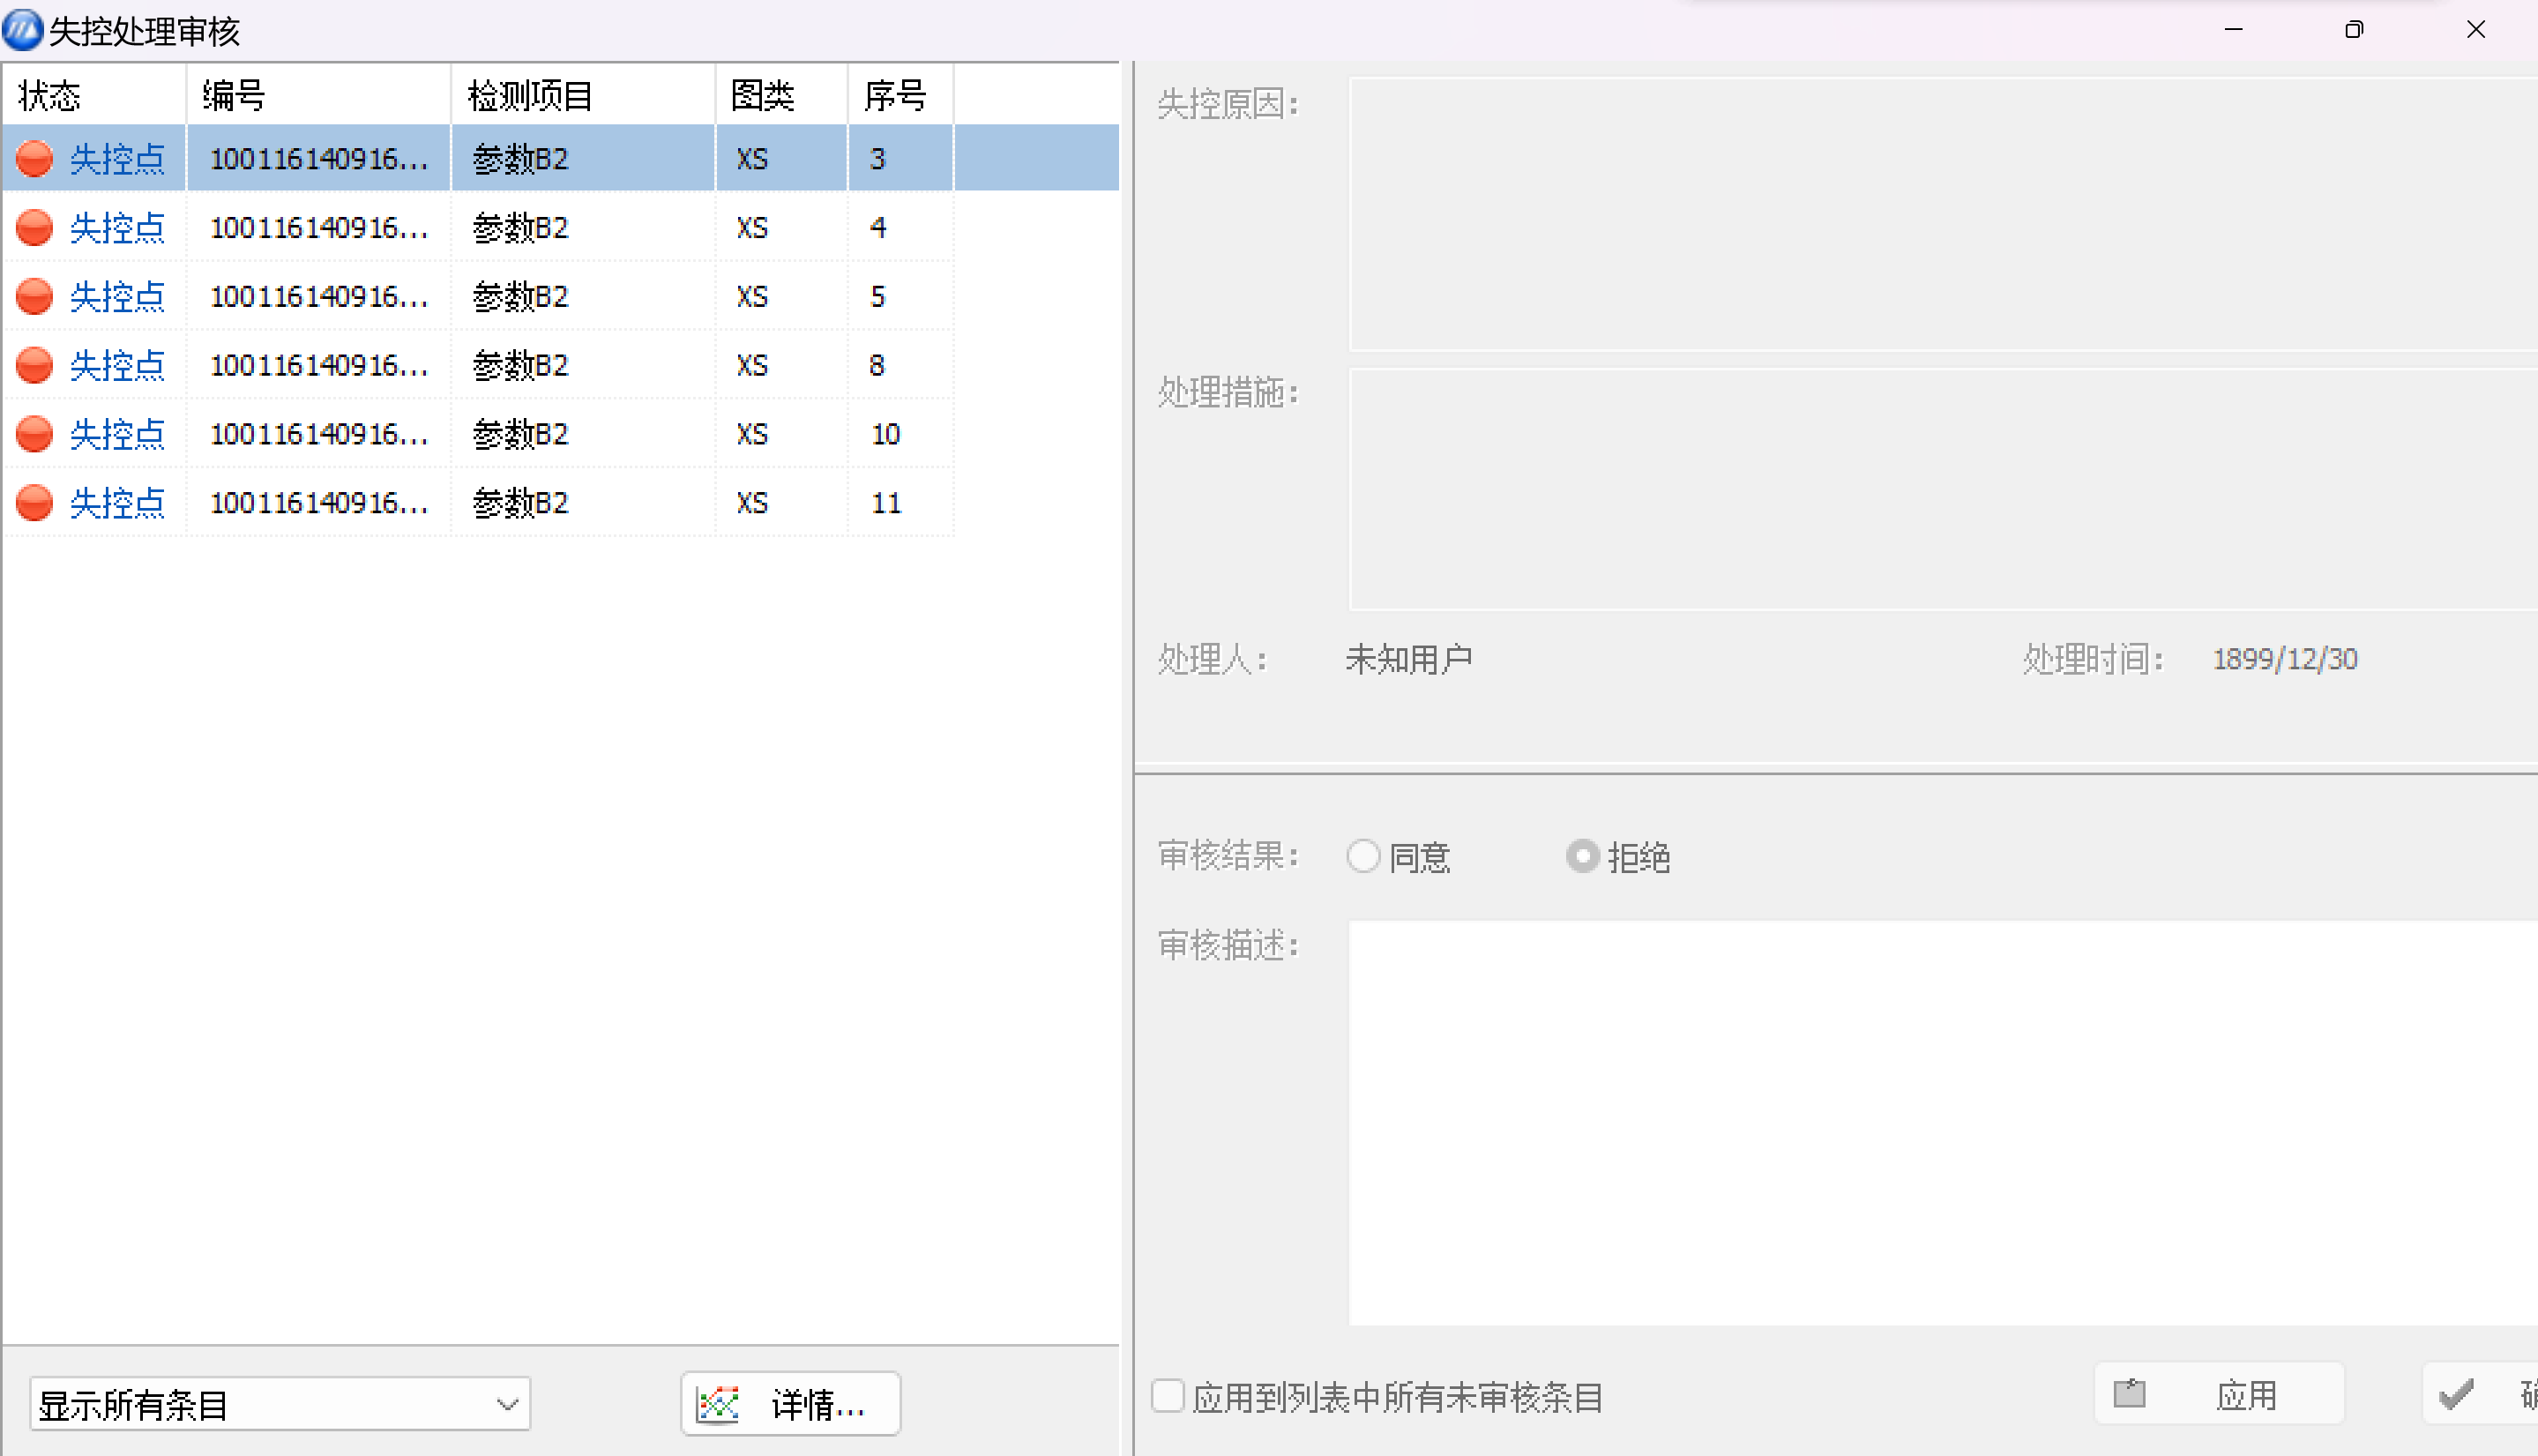Click the 失控点 link for sequence 8
This screenshot has width=2538, height=1456.
pyautogui.click(x=117, y=365)
